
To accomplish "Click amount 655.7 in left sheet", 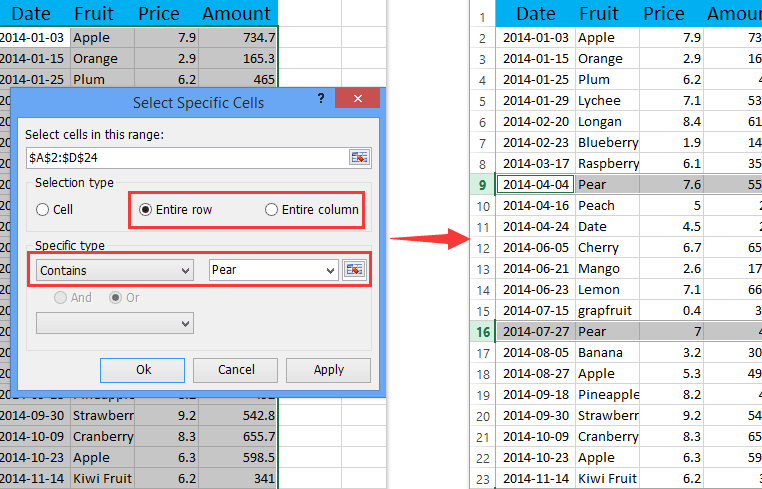I will (x=238, y=437).
